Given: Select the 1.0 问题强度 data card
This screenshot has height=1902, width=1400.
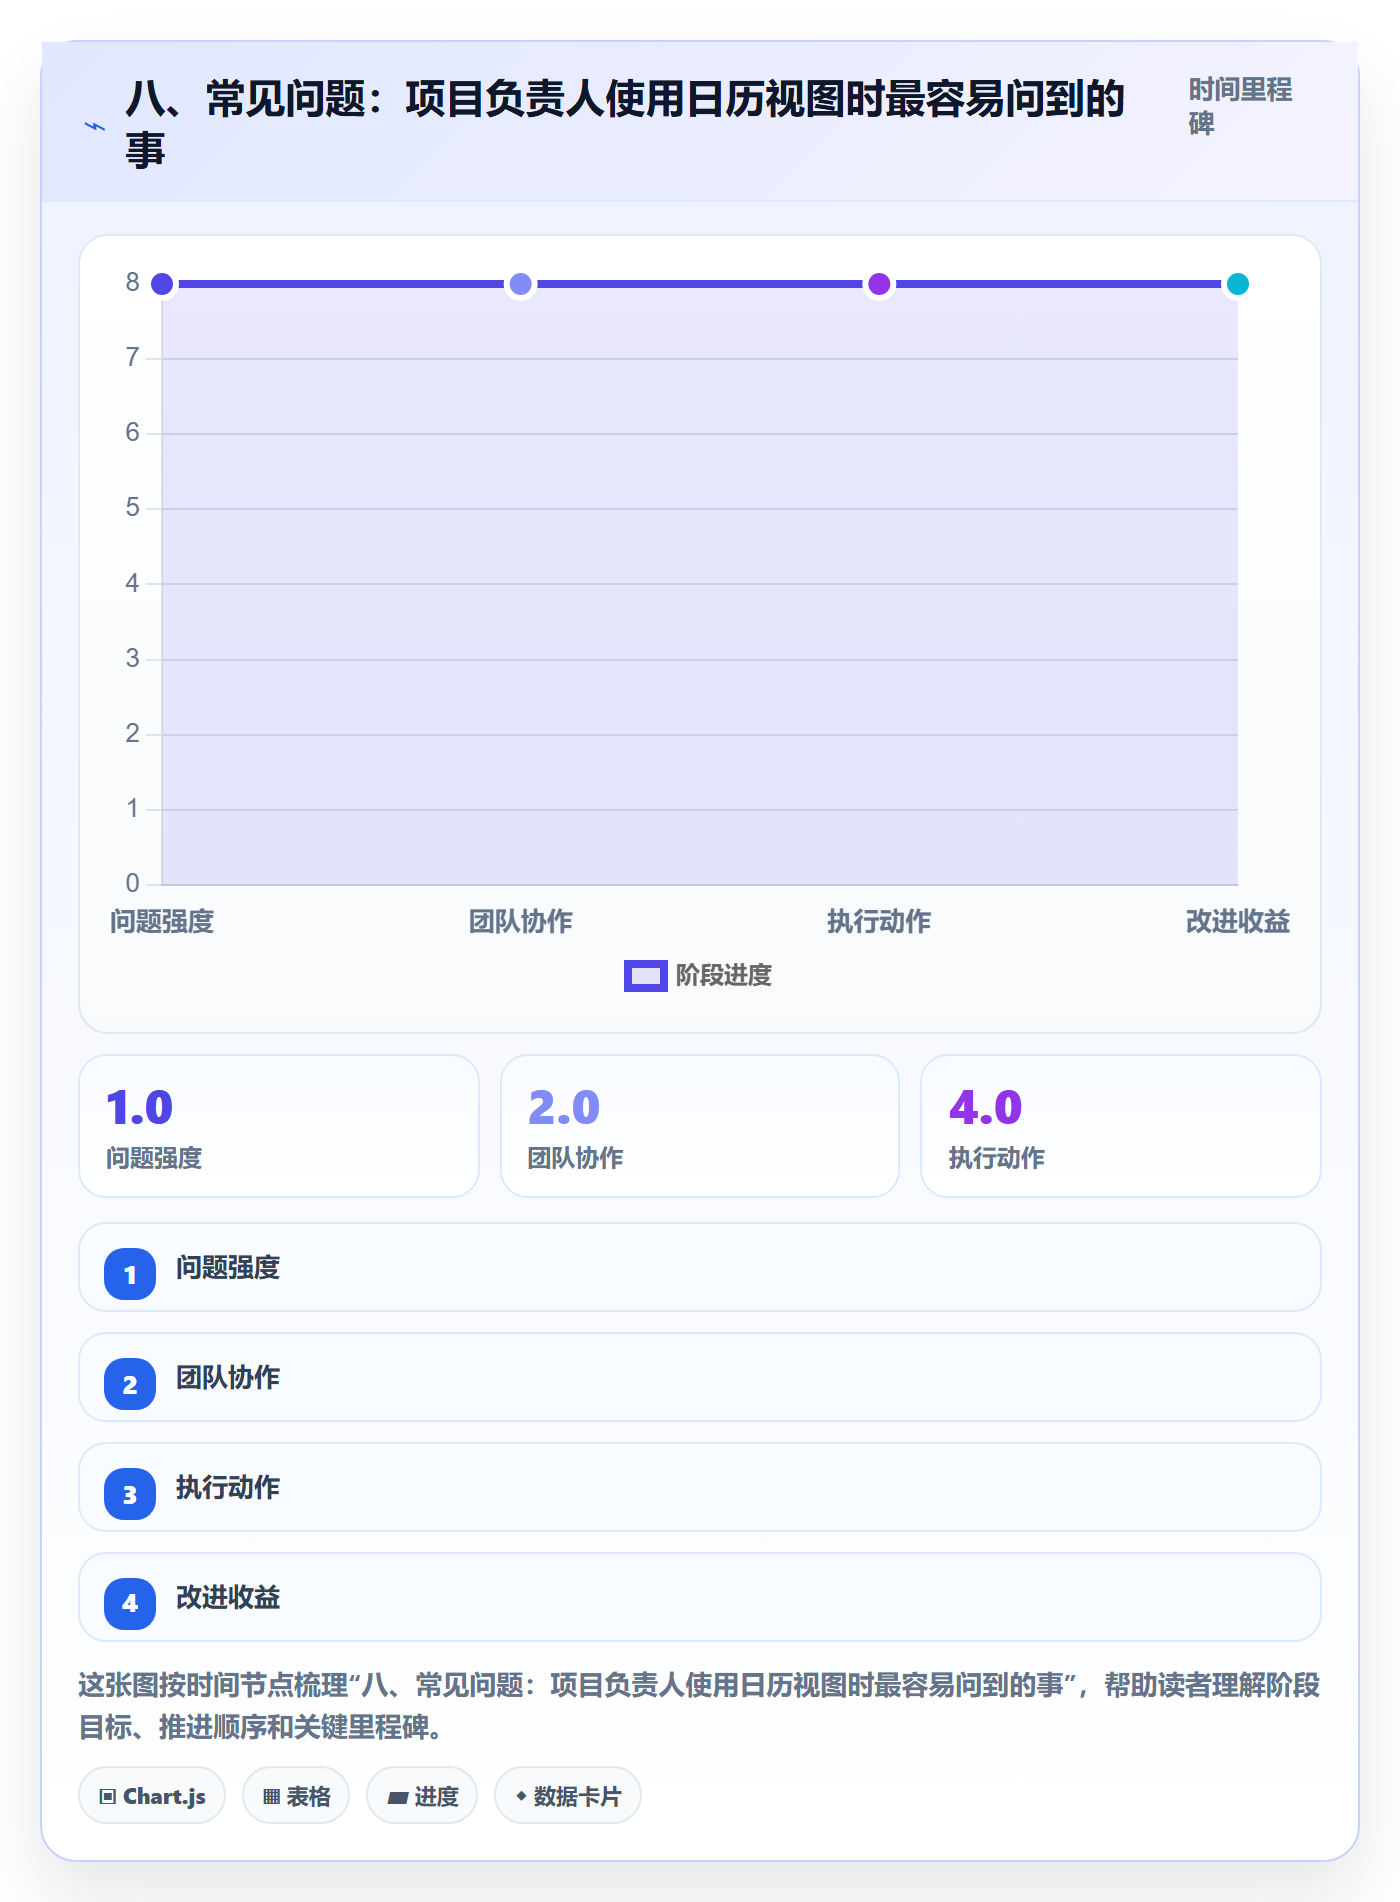Looking at the screenshot, I should [279, 1126].
